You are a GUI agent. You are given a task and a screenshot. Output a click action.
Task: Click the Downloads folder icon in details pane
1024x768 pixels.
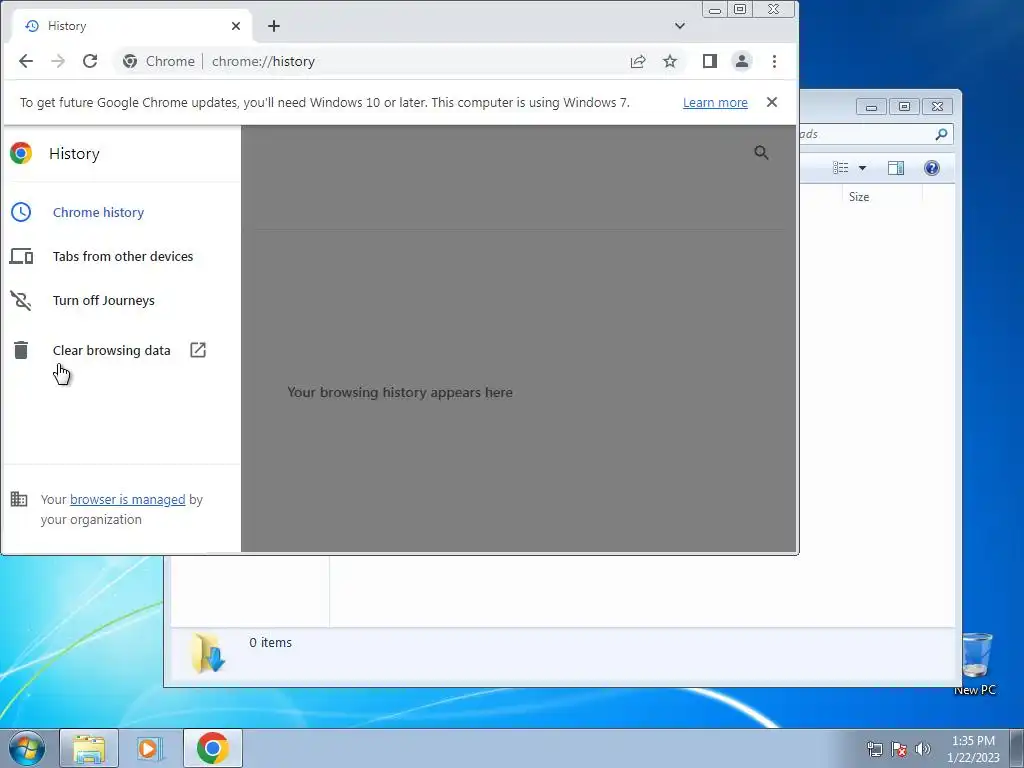pos(208,652)
